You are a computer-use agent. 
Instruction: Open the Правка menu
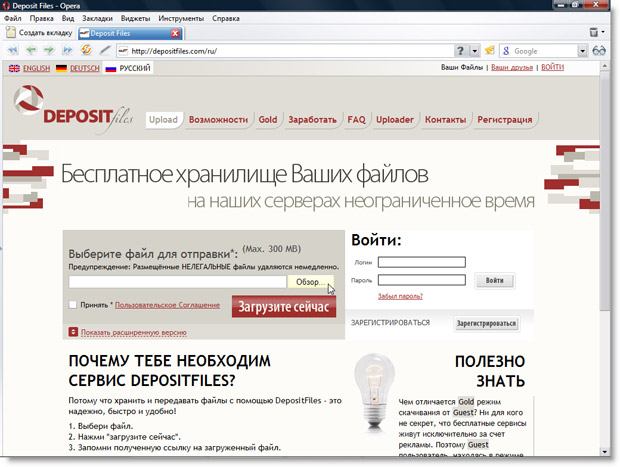coord(42,18)
